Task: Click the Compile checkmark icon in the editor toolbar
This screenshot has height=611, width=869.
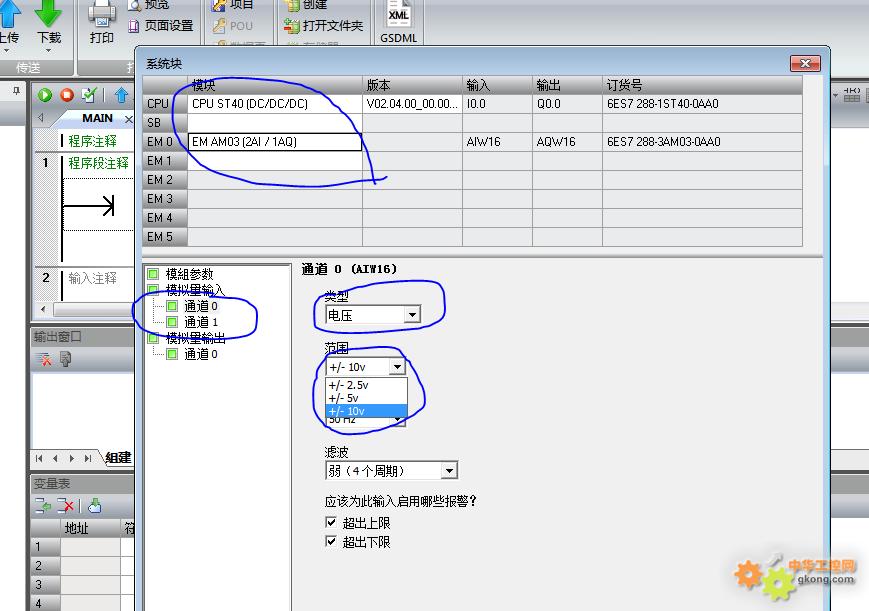Action: pyautogui.click(x=89, y=95)
